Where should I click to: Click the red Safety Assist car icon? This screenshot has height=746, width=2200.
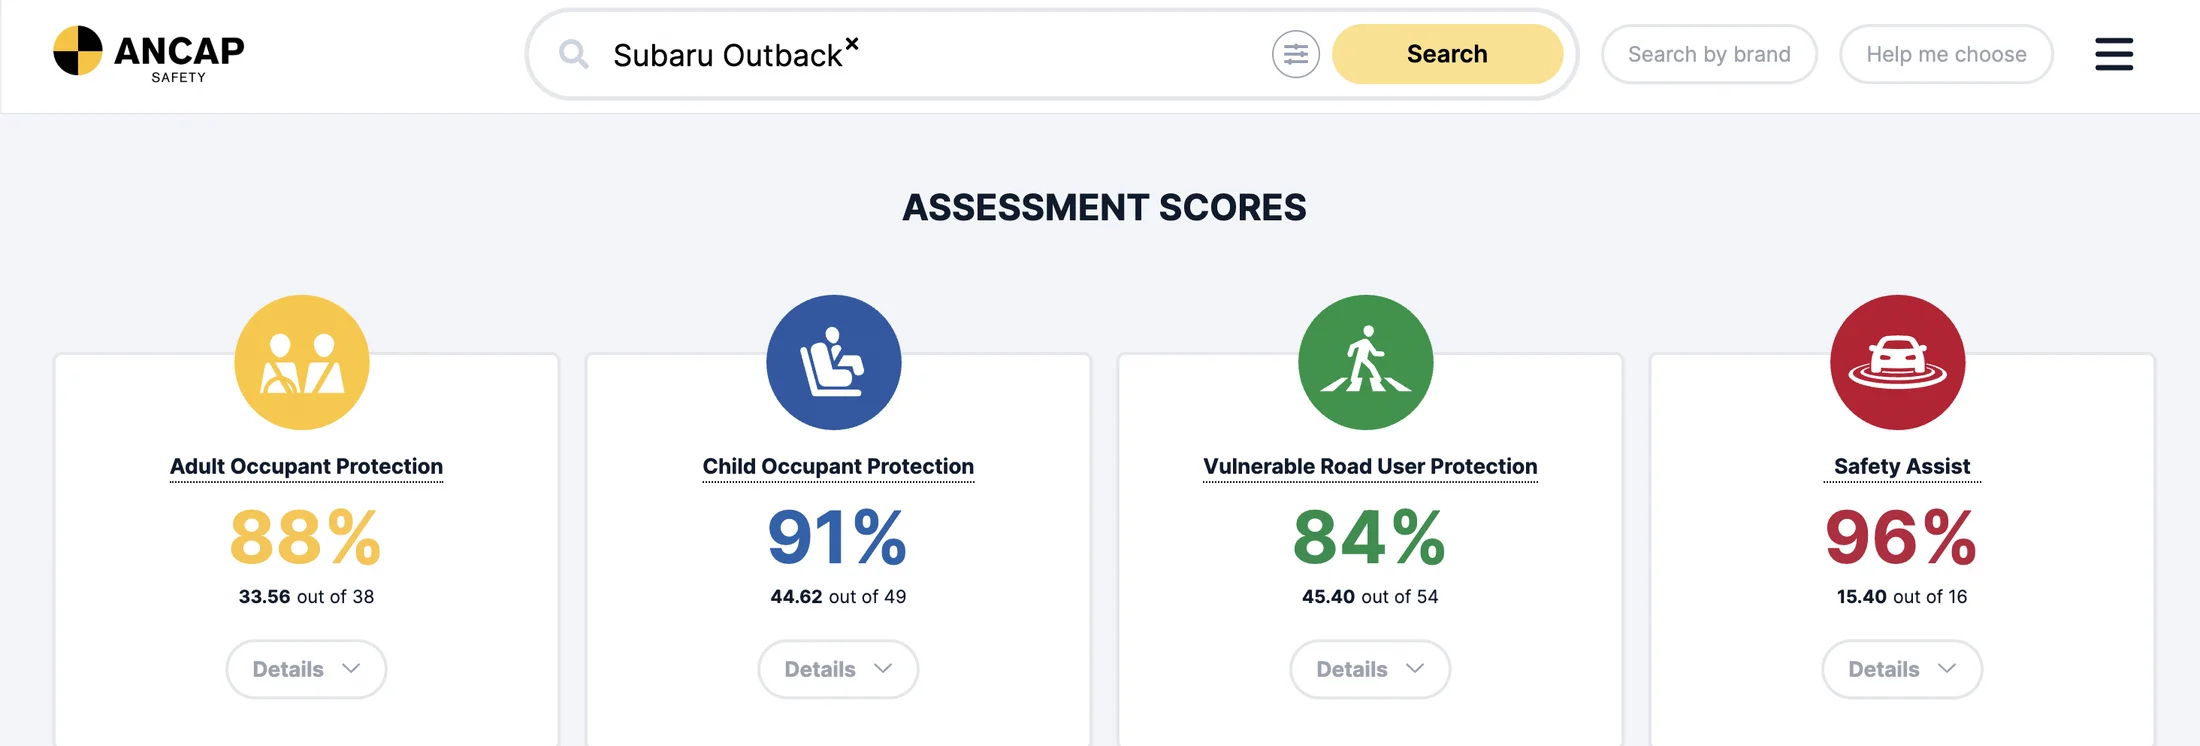pyautogui.click(x=1897, y=362)
